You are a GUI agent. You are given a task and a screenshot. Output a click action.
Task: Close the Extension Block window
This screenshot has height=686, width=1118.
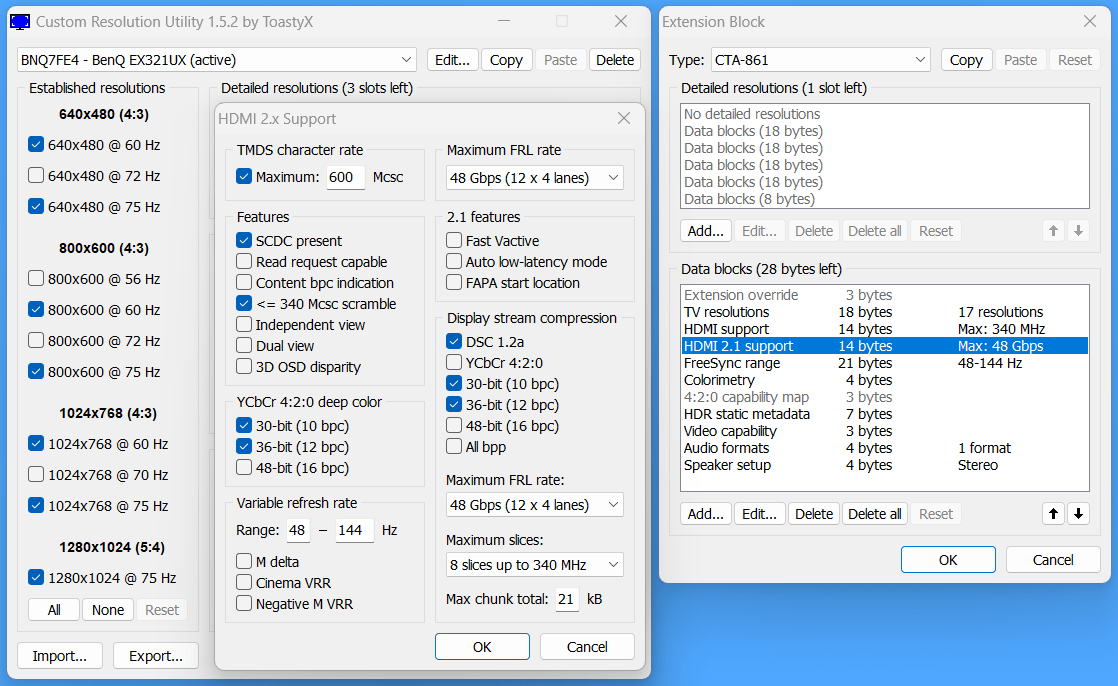1089,21
